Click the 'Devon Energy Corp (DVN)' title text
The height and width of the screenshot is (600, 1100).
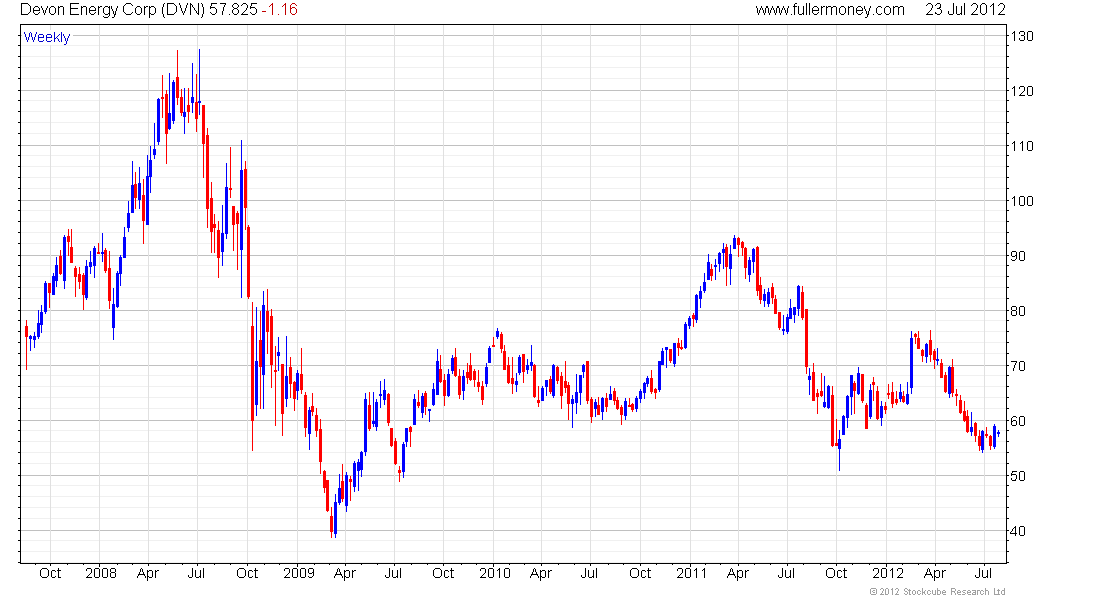pos(112,10)
